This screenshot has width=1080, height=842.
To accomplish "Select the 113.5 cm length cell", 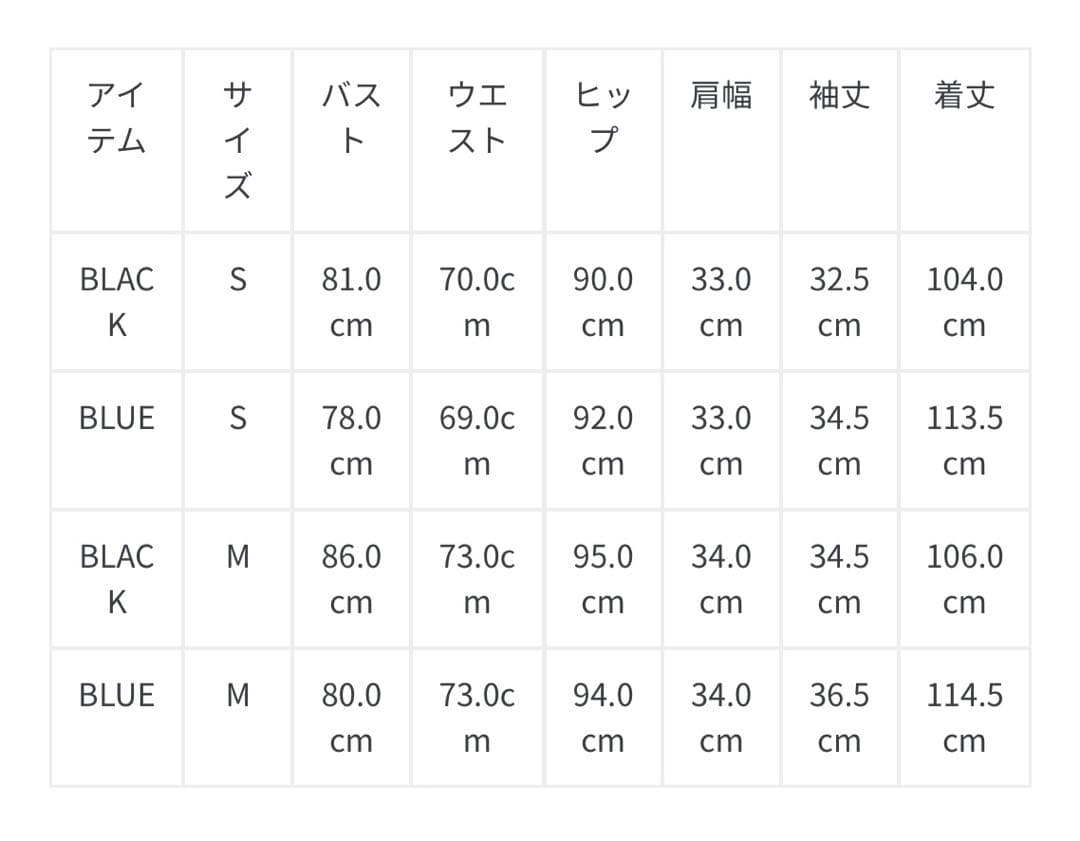I will click(964, 440).
